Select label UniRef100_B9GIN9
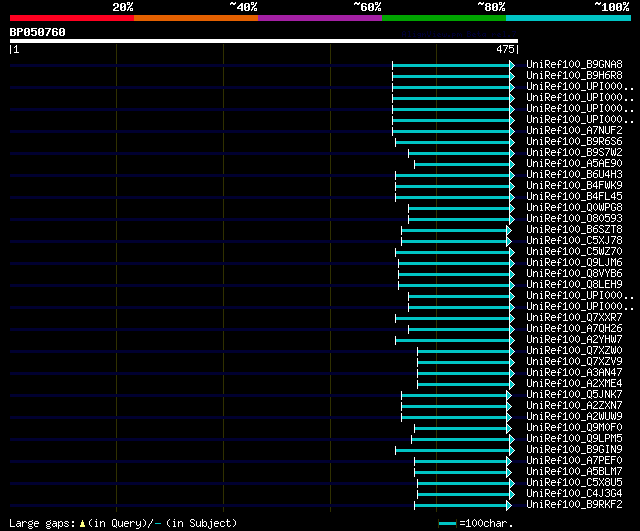The image size is (640, 531). coord(574,450)
